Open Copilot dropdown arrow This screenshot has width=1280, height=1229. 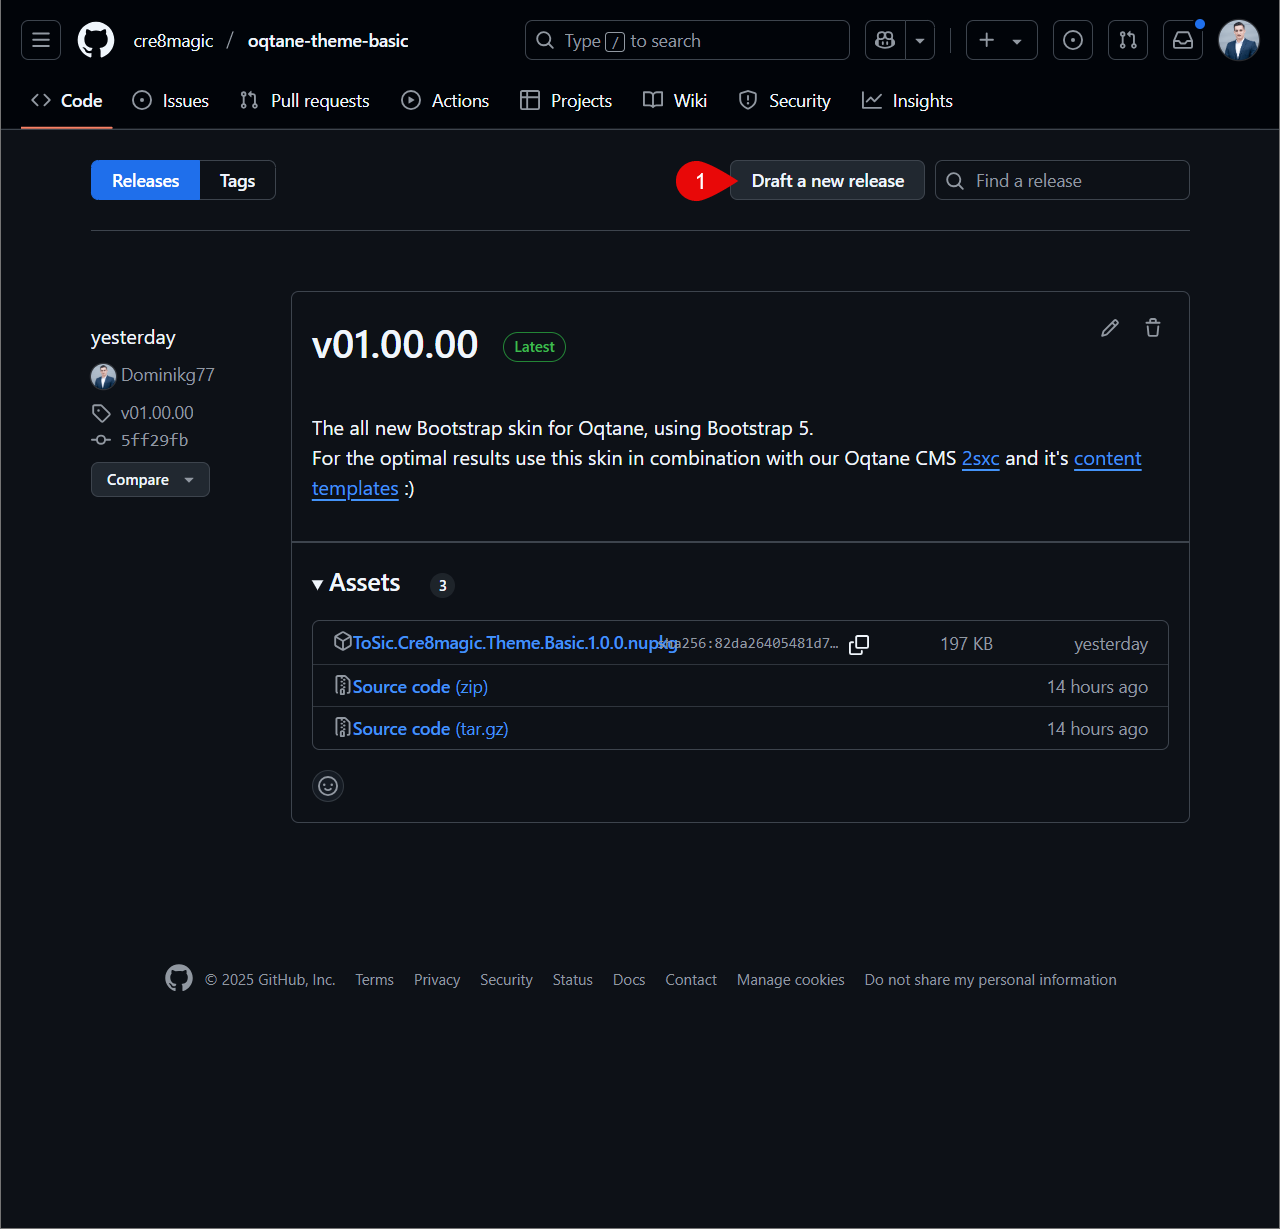[x=920, y=40]
